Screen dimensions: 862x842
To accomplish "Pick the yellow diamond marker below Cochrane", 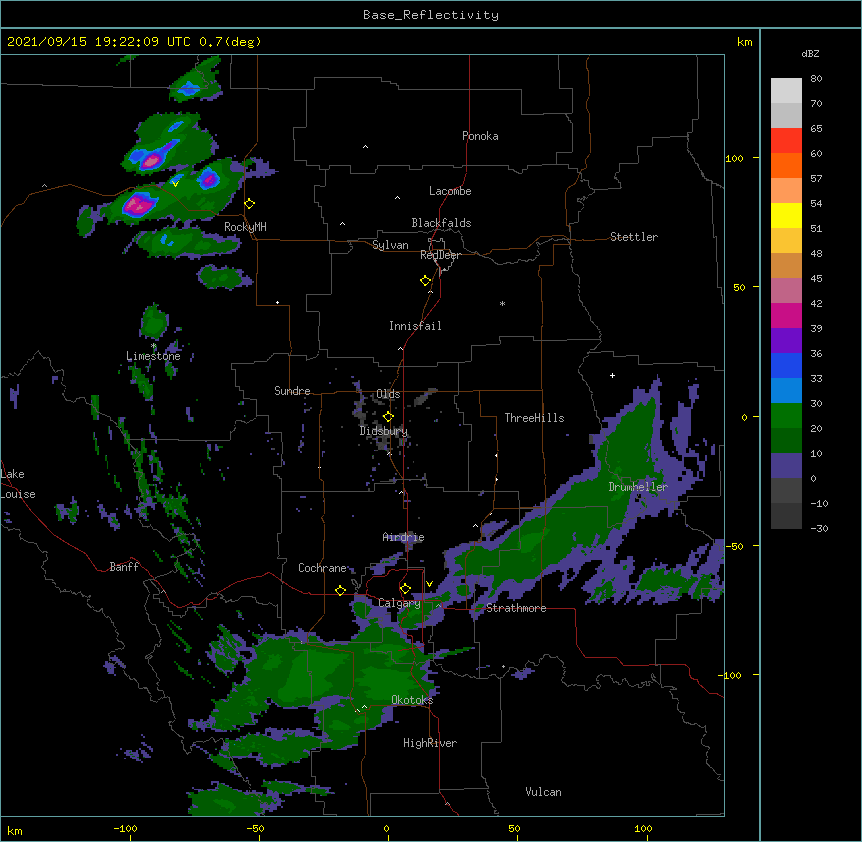I will click(340, 591).
